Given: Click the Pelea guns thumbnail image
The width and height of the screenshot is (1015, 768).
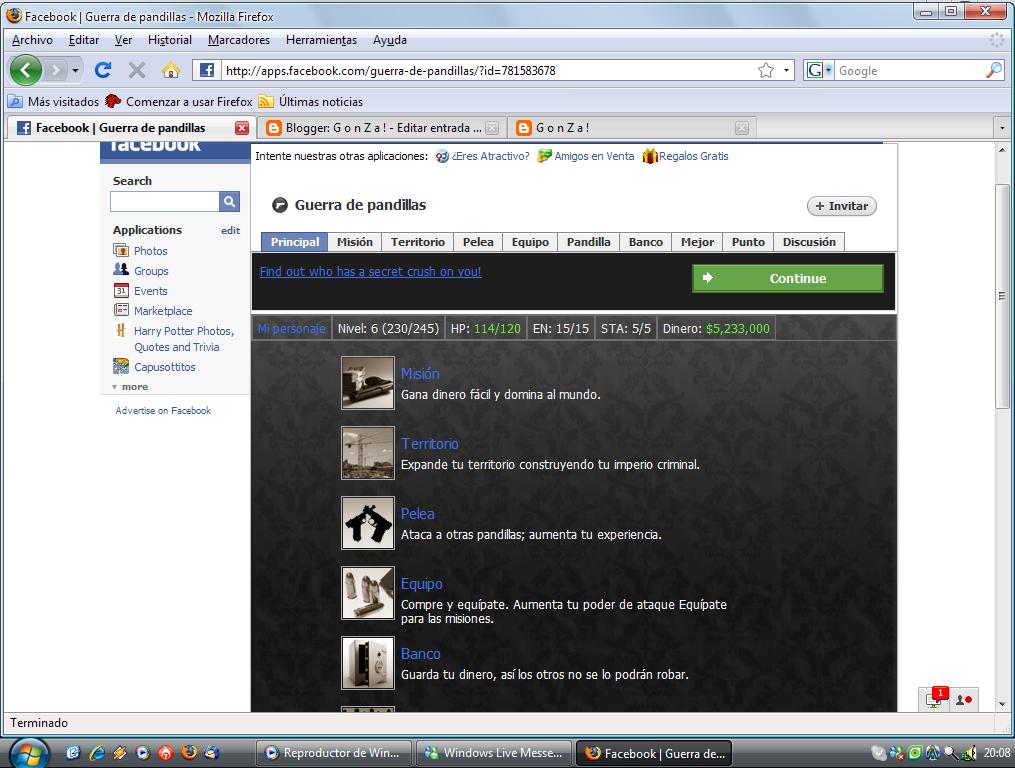Looking at the screenshot, I should click(368, 523).
